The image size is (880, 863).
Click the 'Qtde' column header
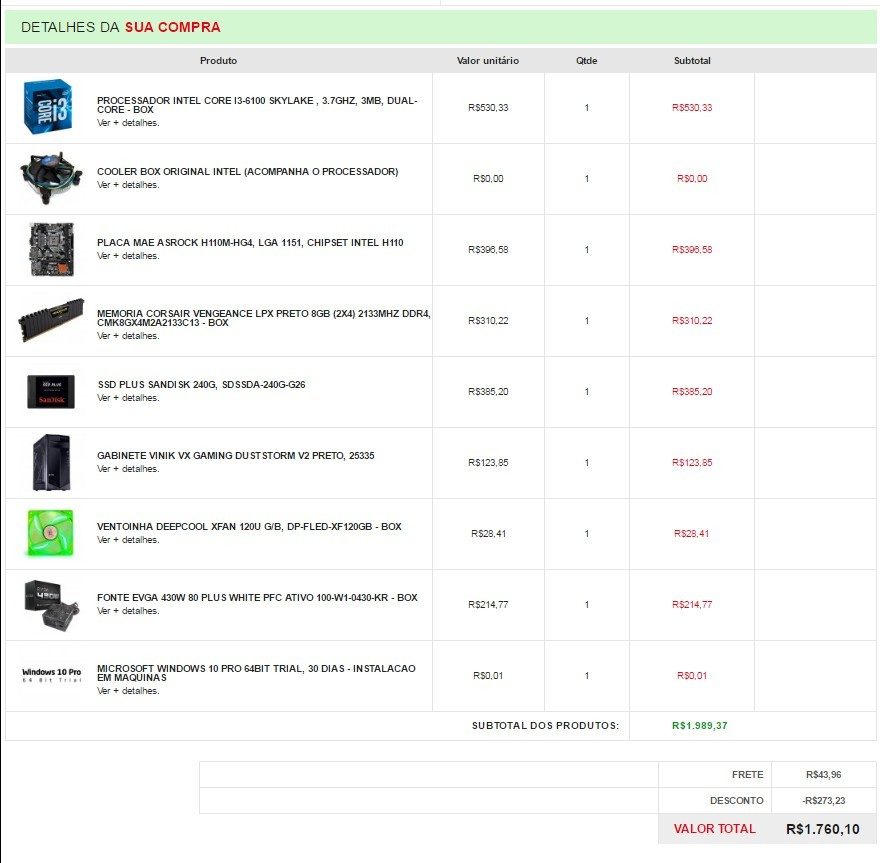[x=586, y=61]
